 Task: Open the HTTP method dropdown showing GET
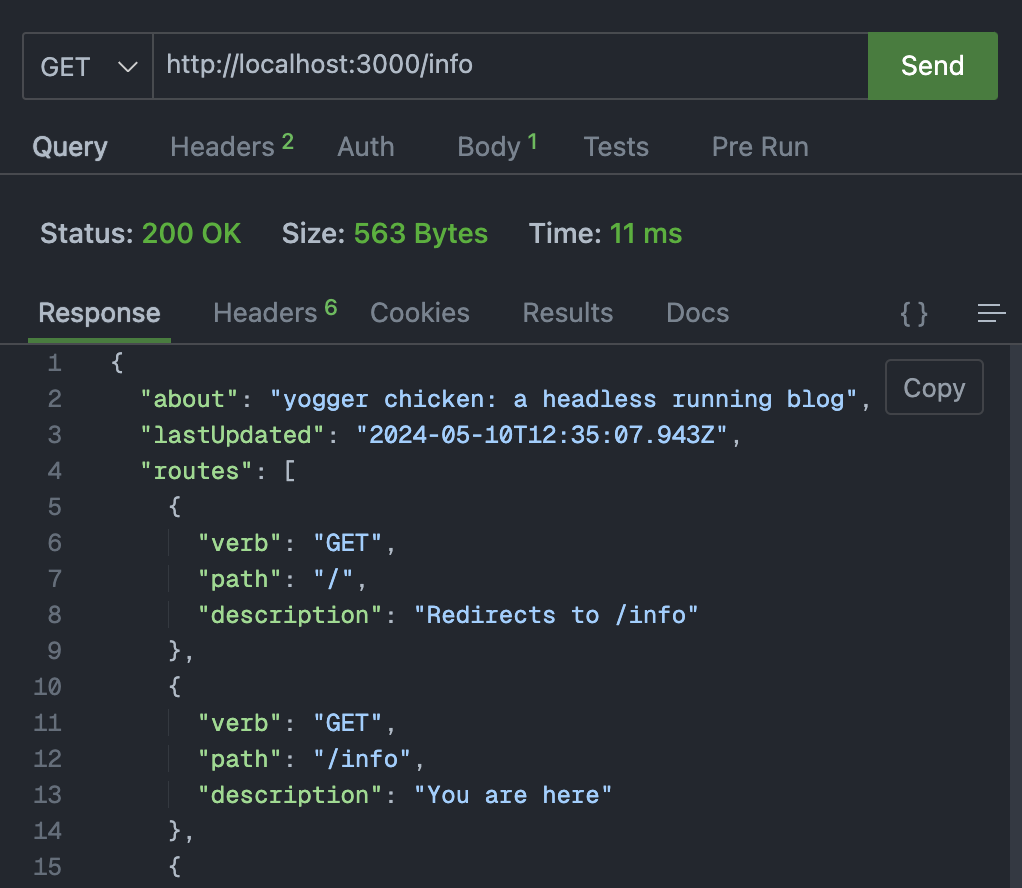coord(87,66)
